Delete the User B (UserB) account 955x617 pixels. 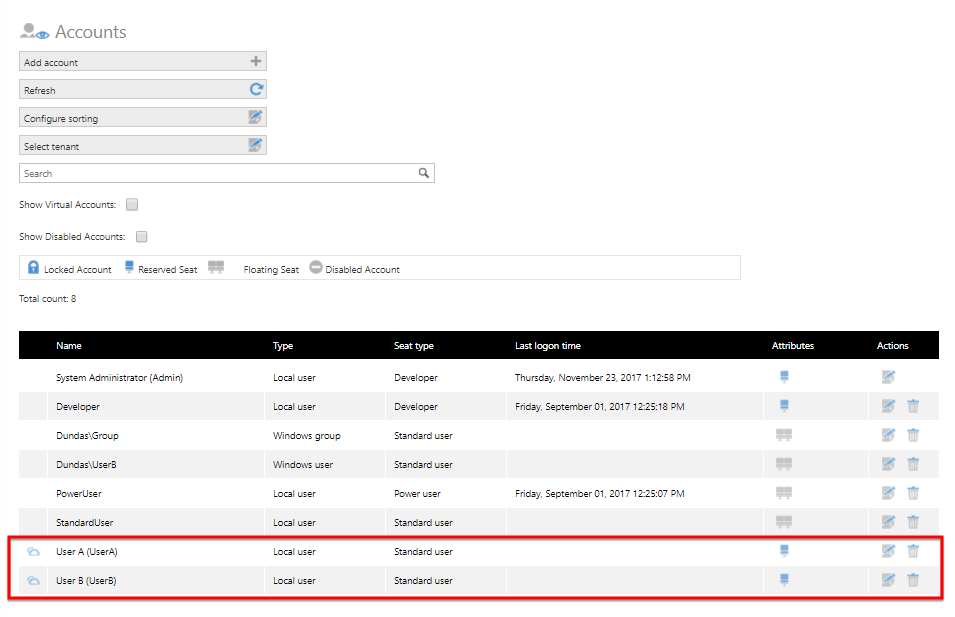point(913,580)
